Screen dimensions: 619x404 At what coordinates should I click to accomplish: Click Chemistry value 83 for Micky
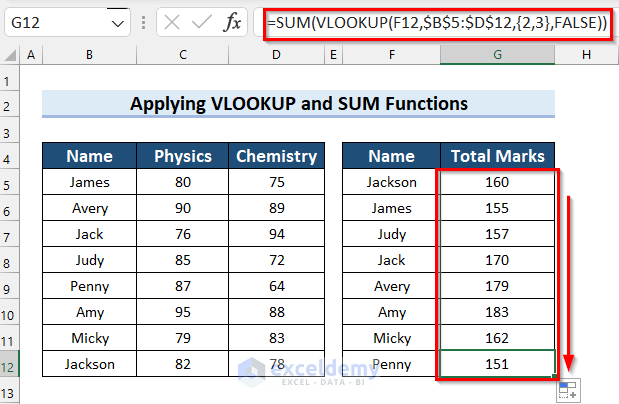click(276, 338)
